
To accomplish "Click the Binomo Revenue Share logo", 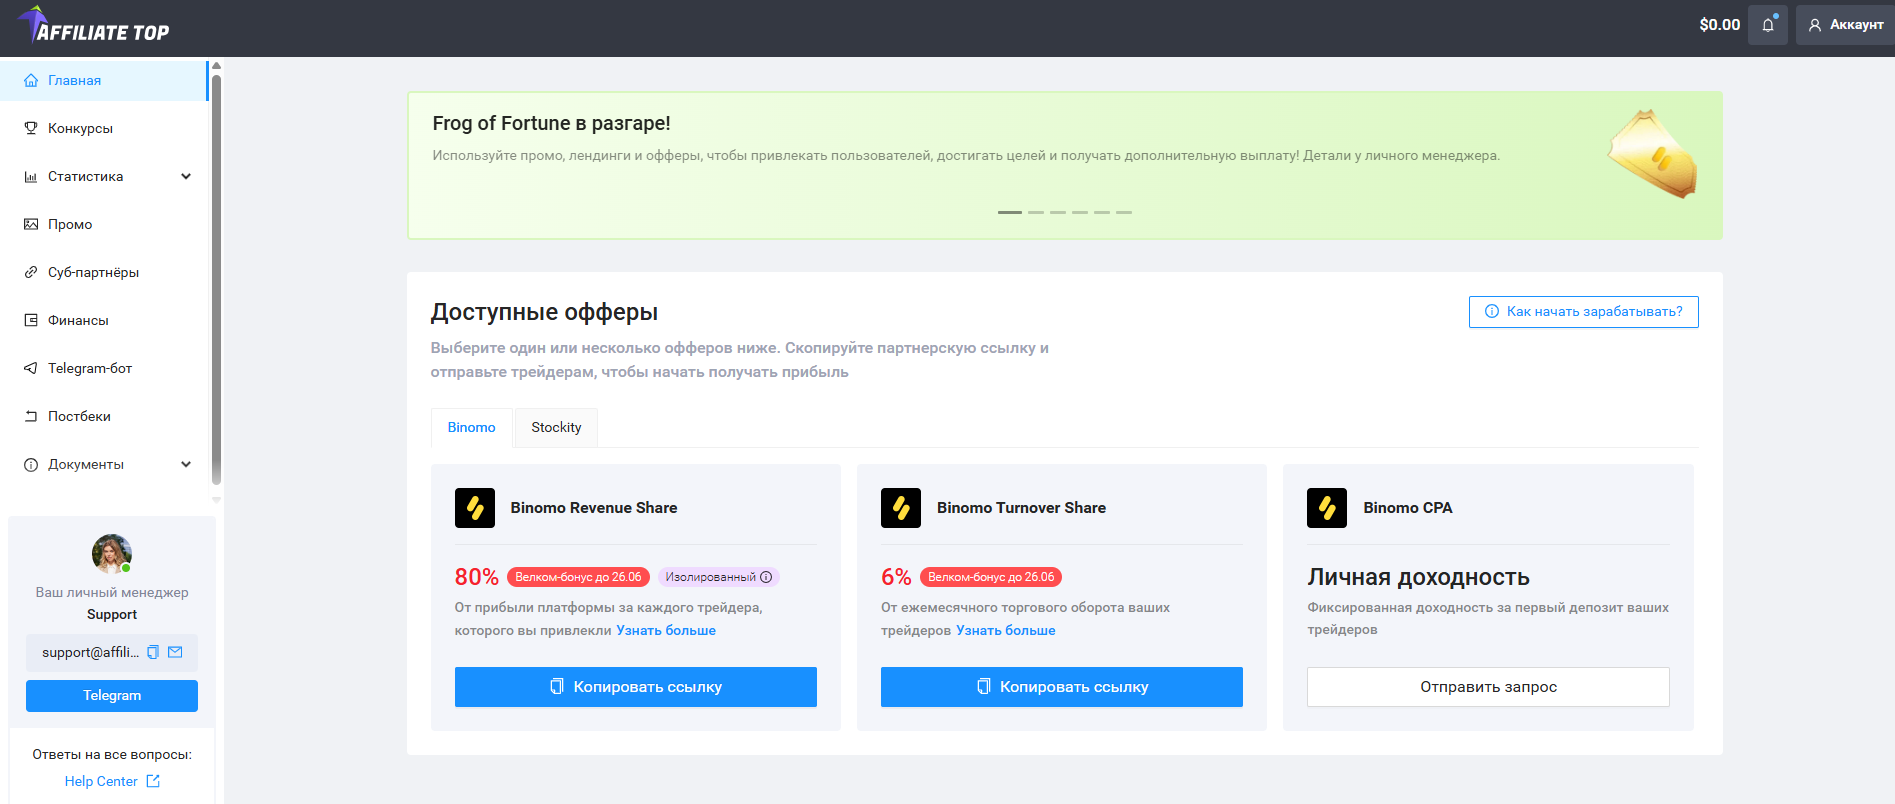I will [475, 508].
